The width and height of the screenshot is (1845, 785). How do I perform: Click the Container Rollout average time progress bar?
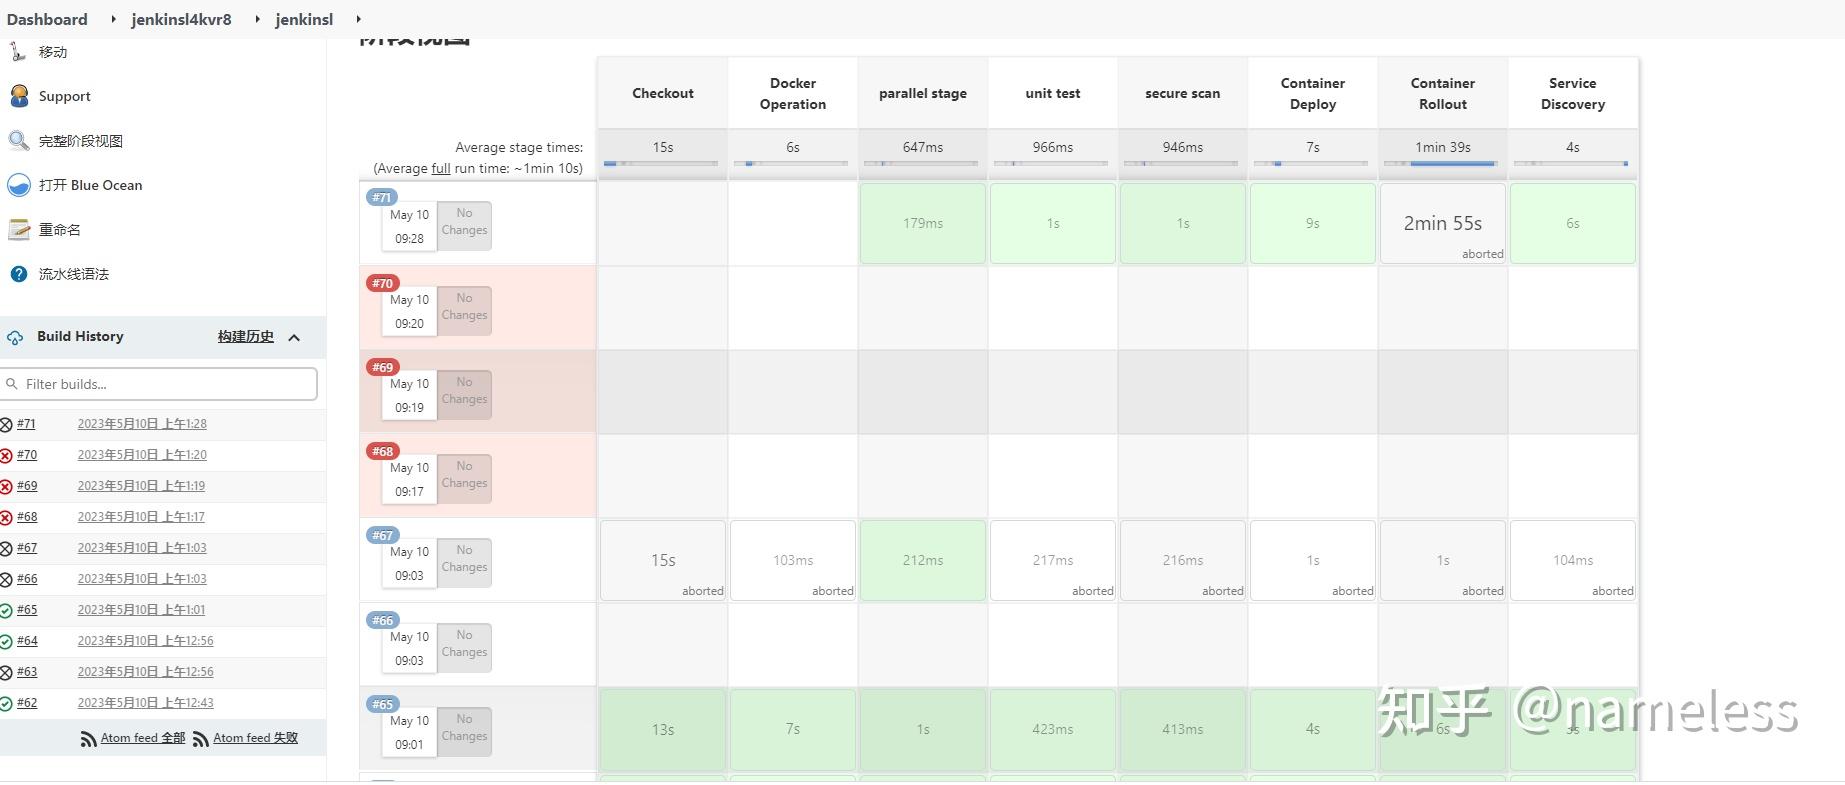click(1442, 163)
